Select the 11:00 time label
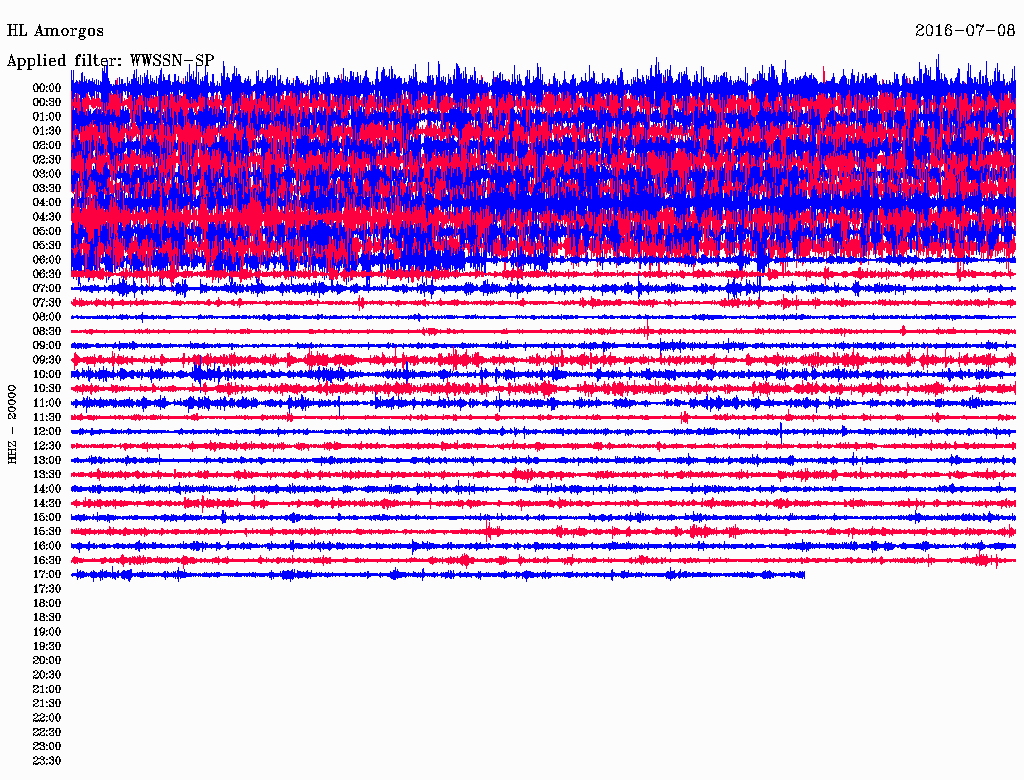The image size is (1024, 780). pos(47,402)
